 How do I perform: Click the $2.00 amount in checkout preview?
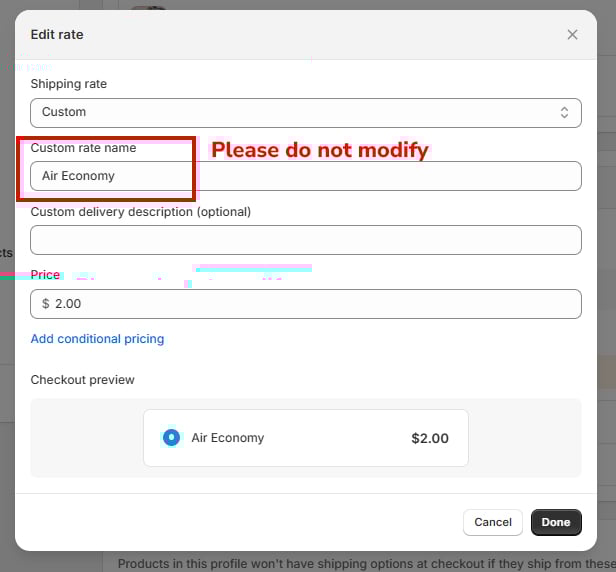point(430,438)
